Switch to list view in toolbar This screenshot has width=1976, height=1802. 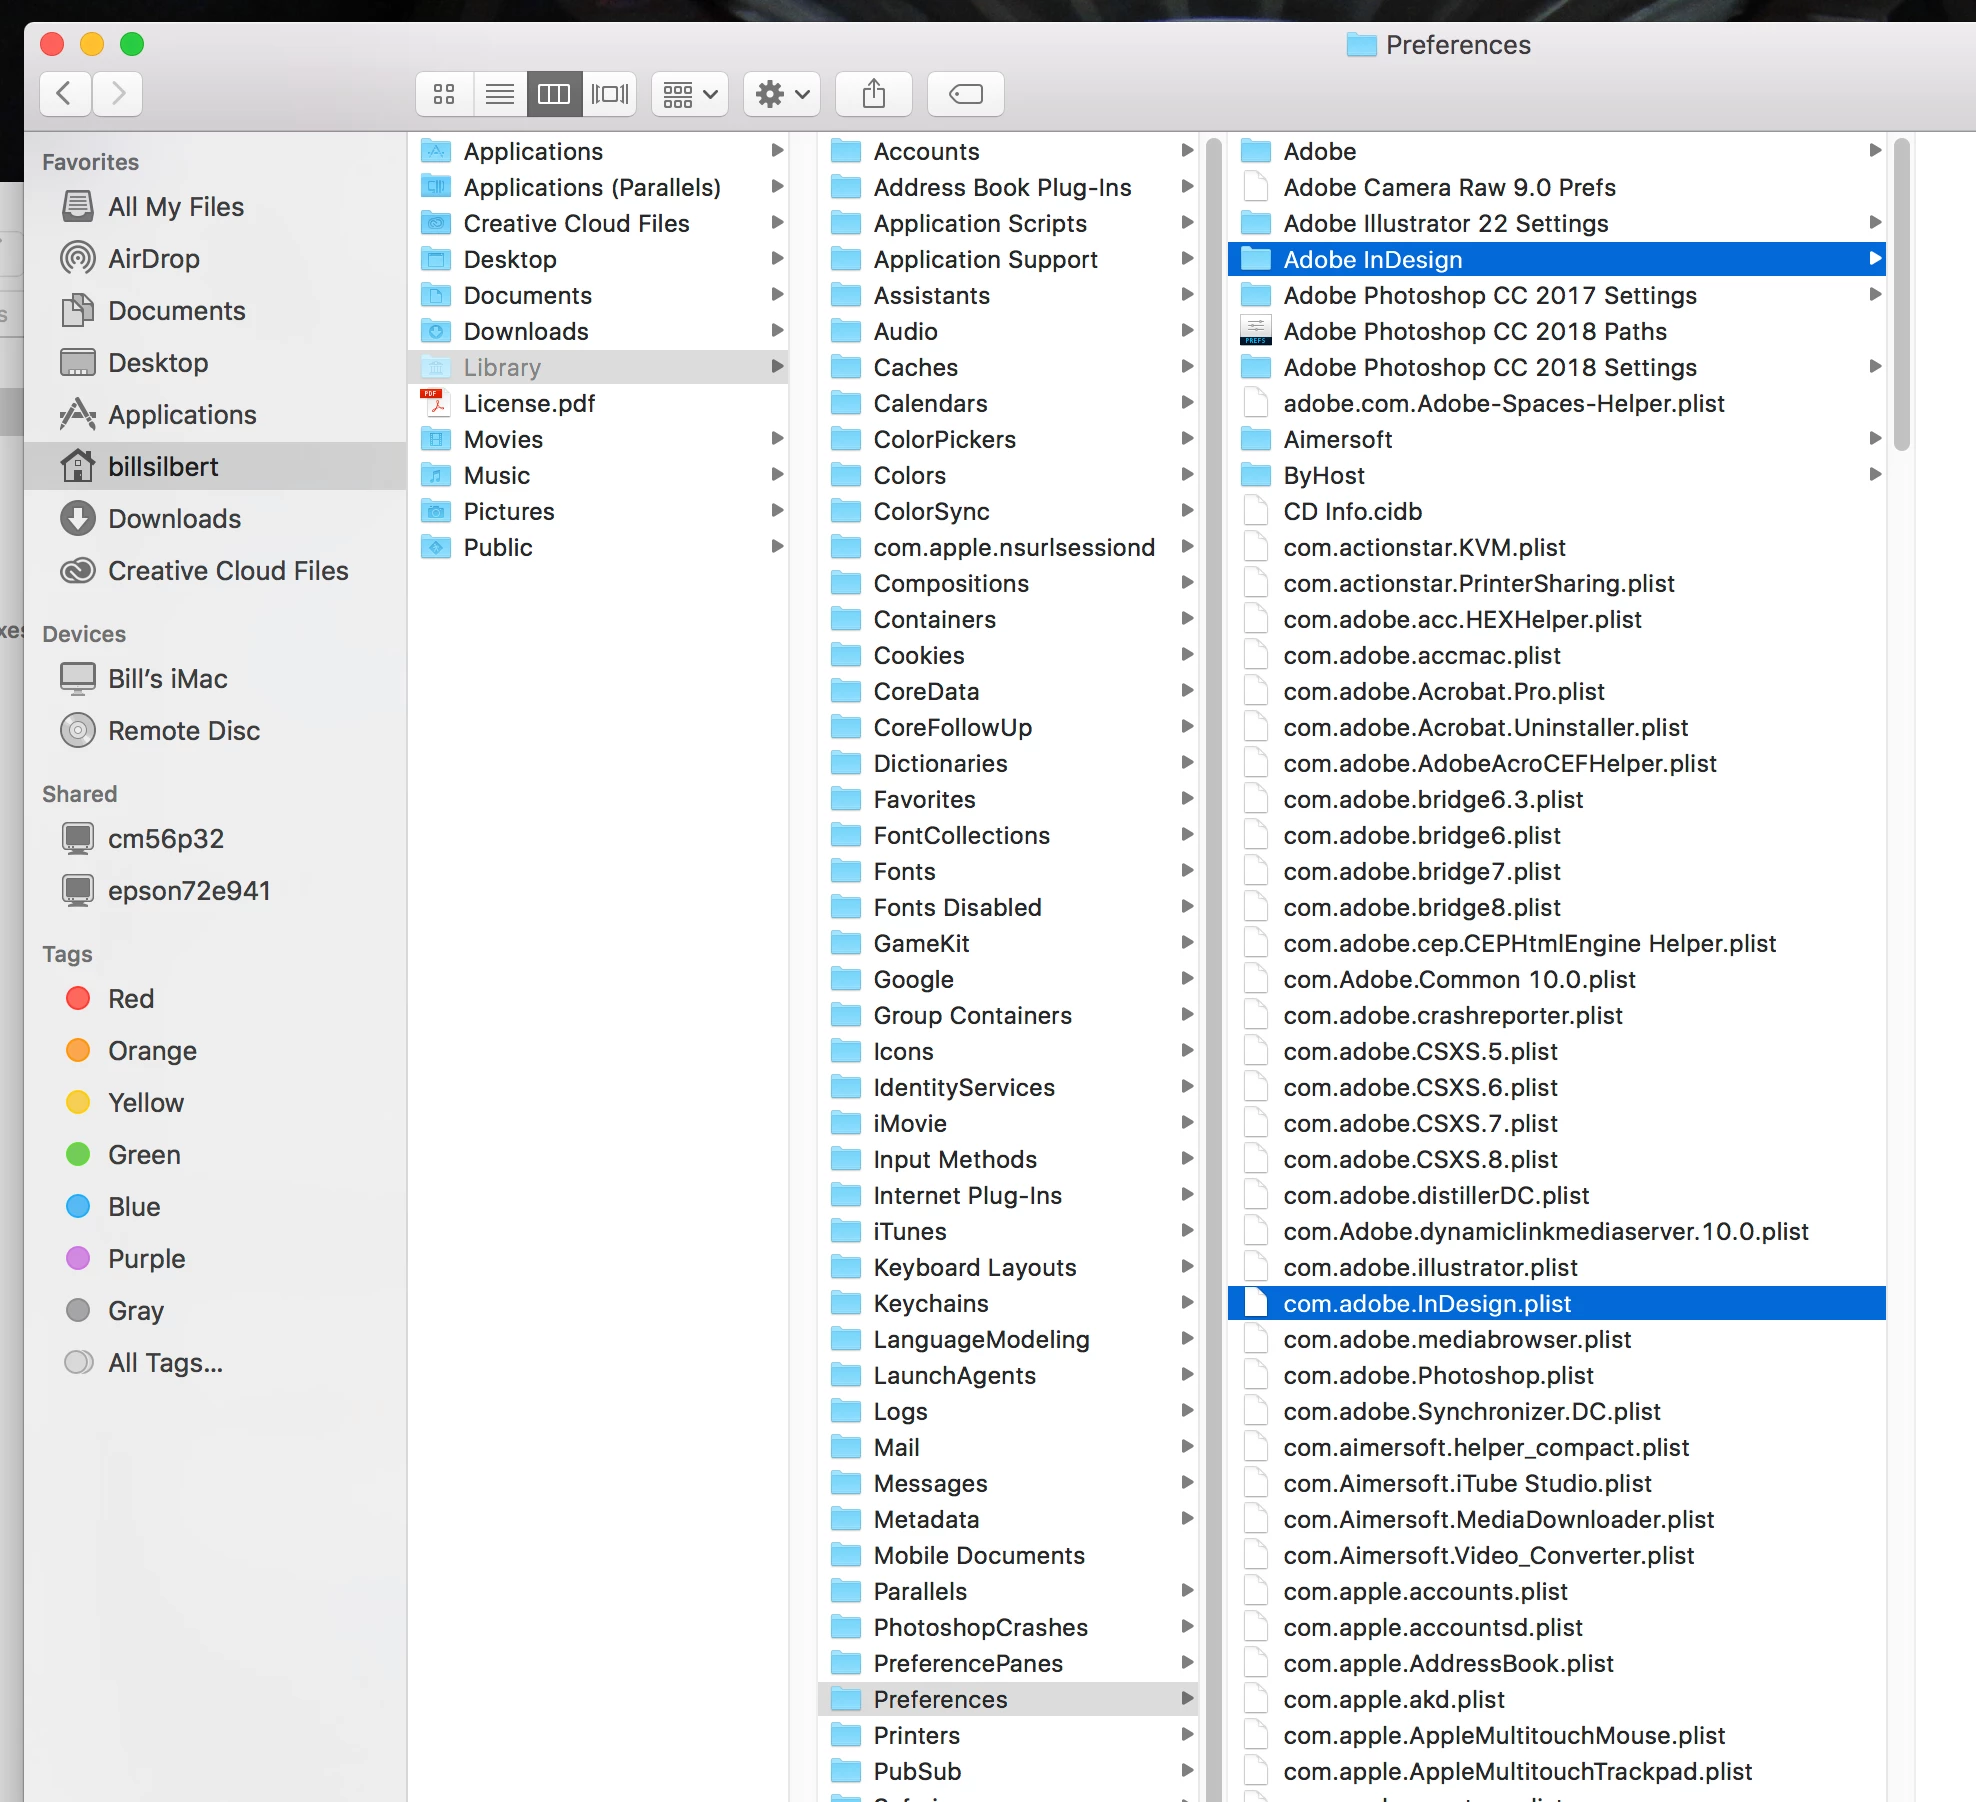[499, 94]
